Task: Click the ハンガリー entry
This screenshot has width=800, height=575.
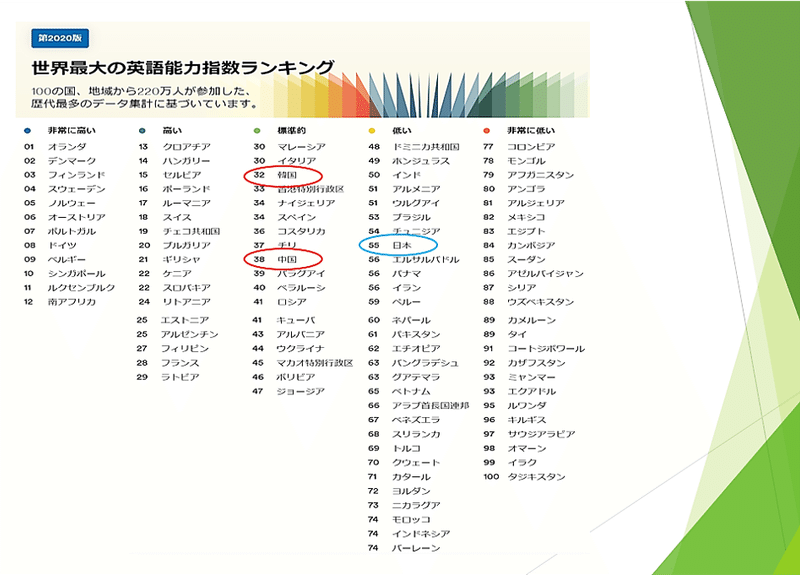Action: (x=186, y=161)
